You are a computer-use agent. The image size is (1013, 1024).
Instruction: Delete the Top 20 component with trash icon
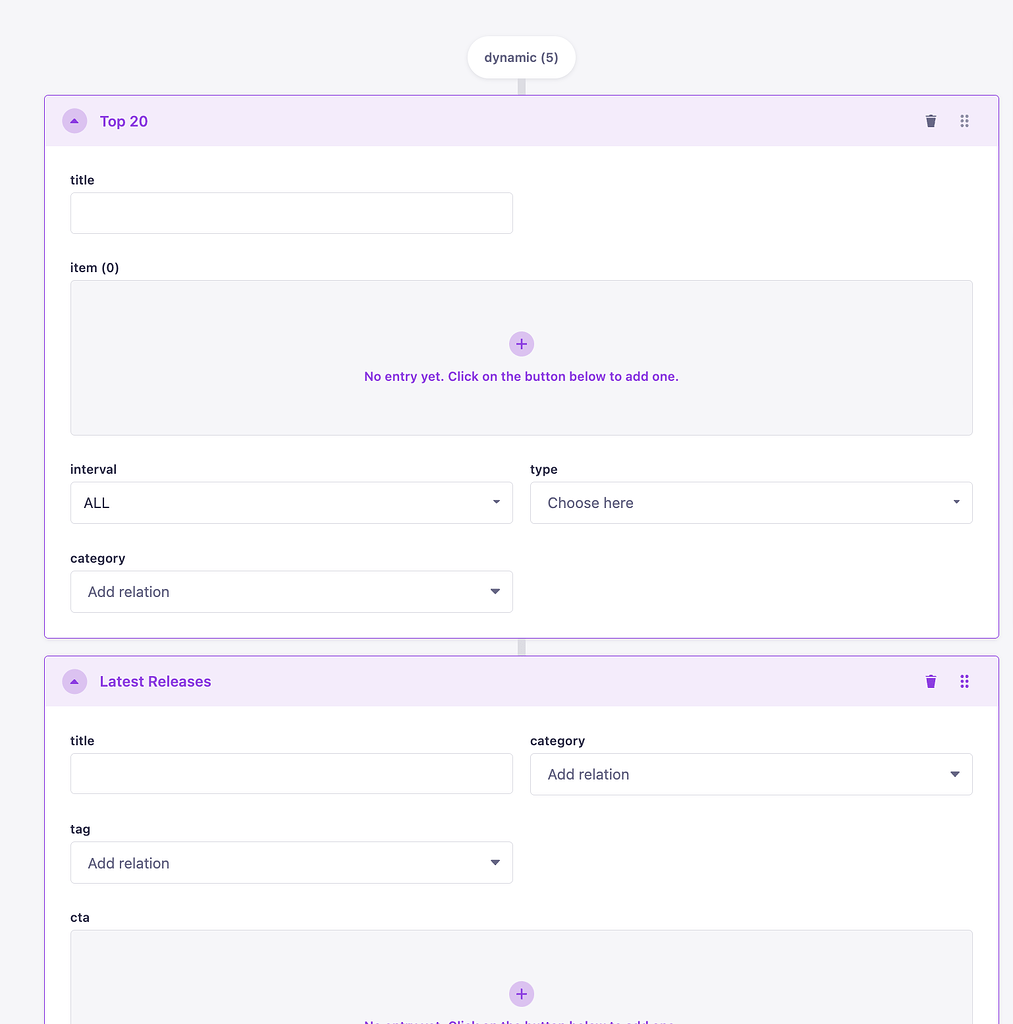(x=930, y=120)
